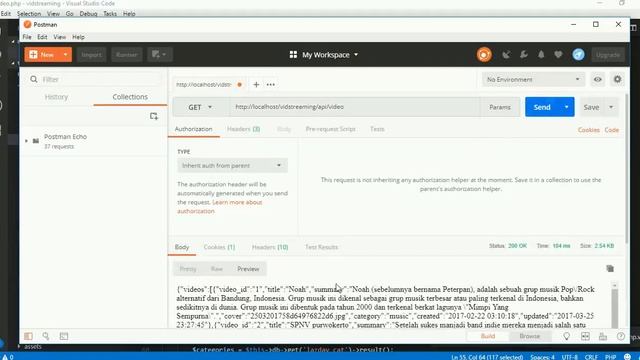640x360 pixels.
Task: Open the Authorization request tab
Action: point(193,129)
